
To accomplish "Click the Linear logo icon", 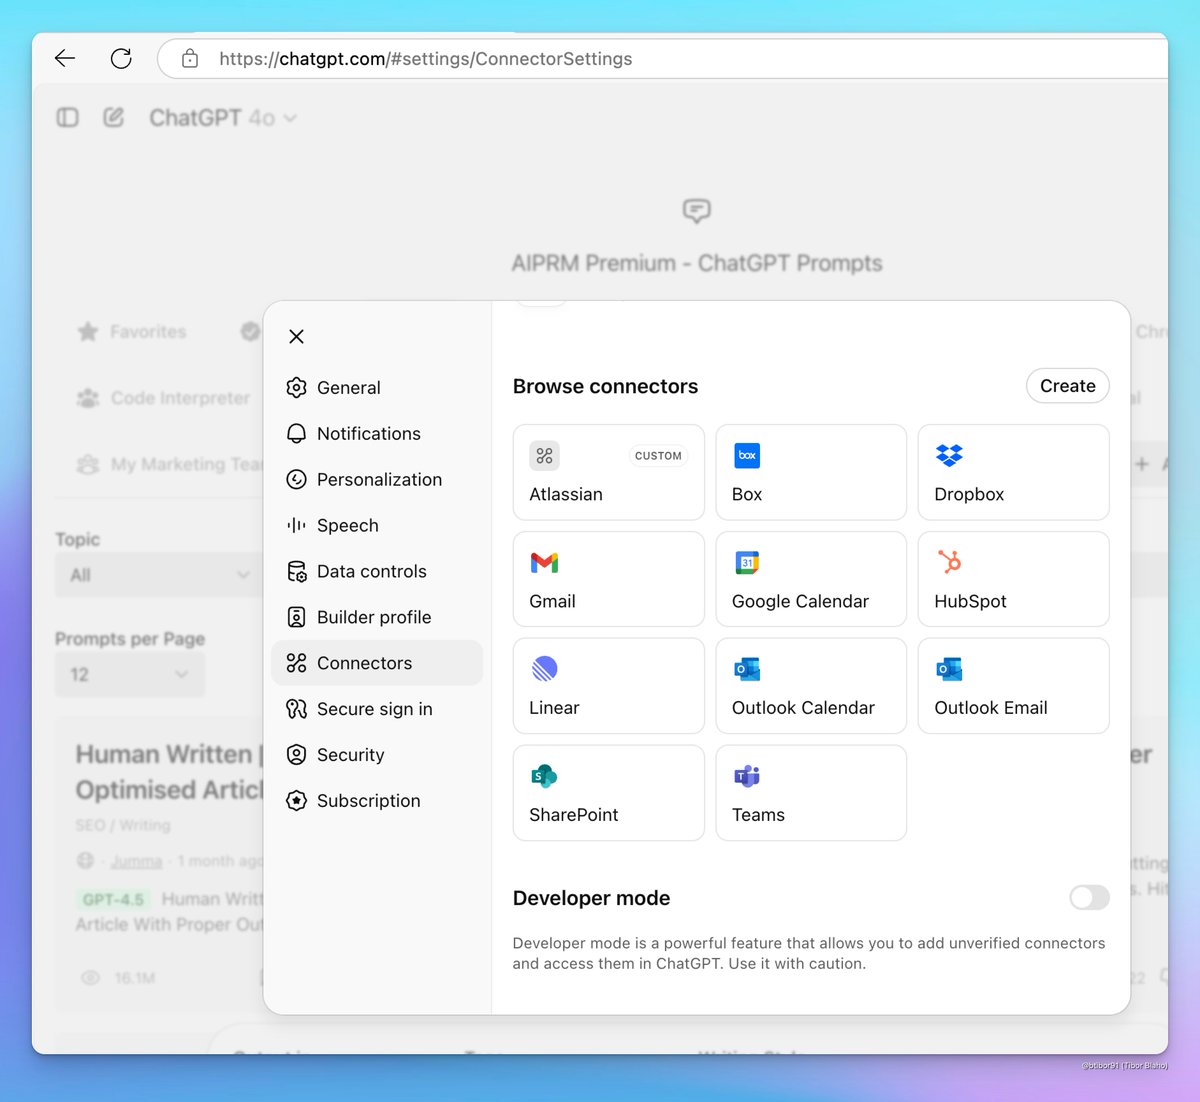I will pyautogui.click(x=544, y=669).
